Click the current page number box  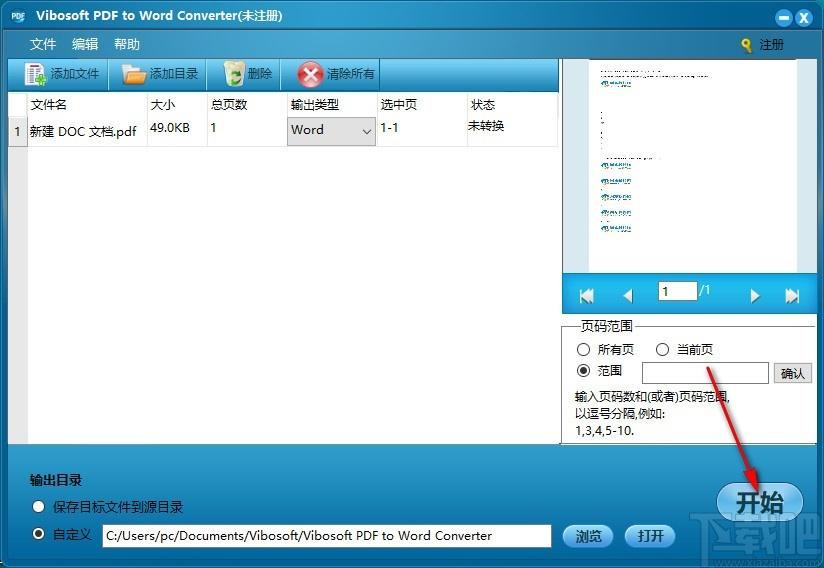point(678,291)
